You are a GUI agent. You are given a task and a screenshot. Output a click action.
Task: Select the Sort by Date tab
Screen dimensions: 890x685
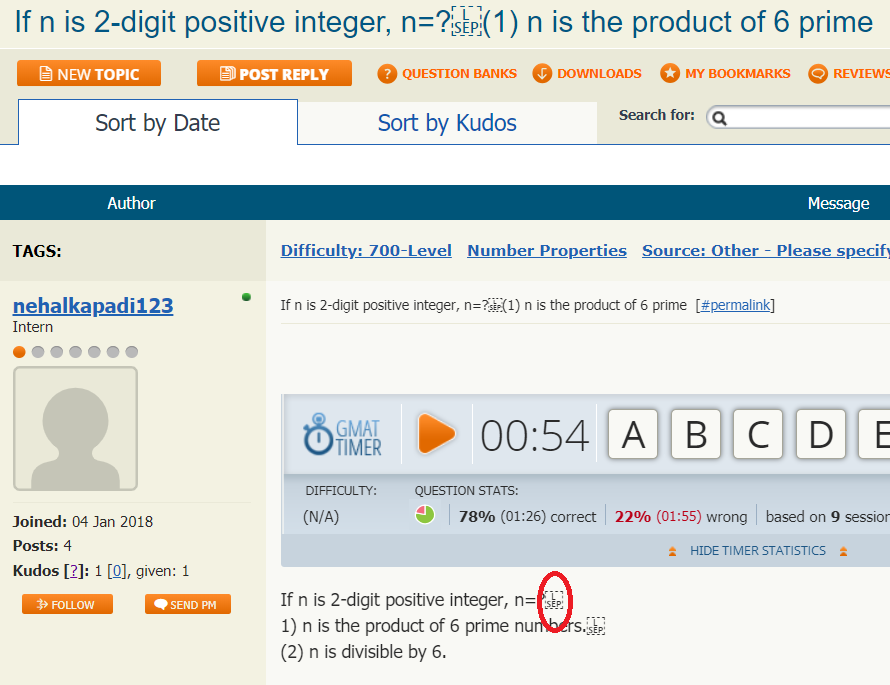(157, 123)
